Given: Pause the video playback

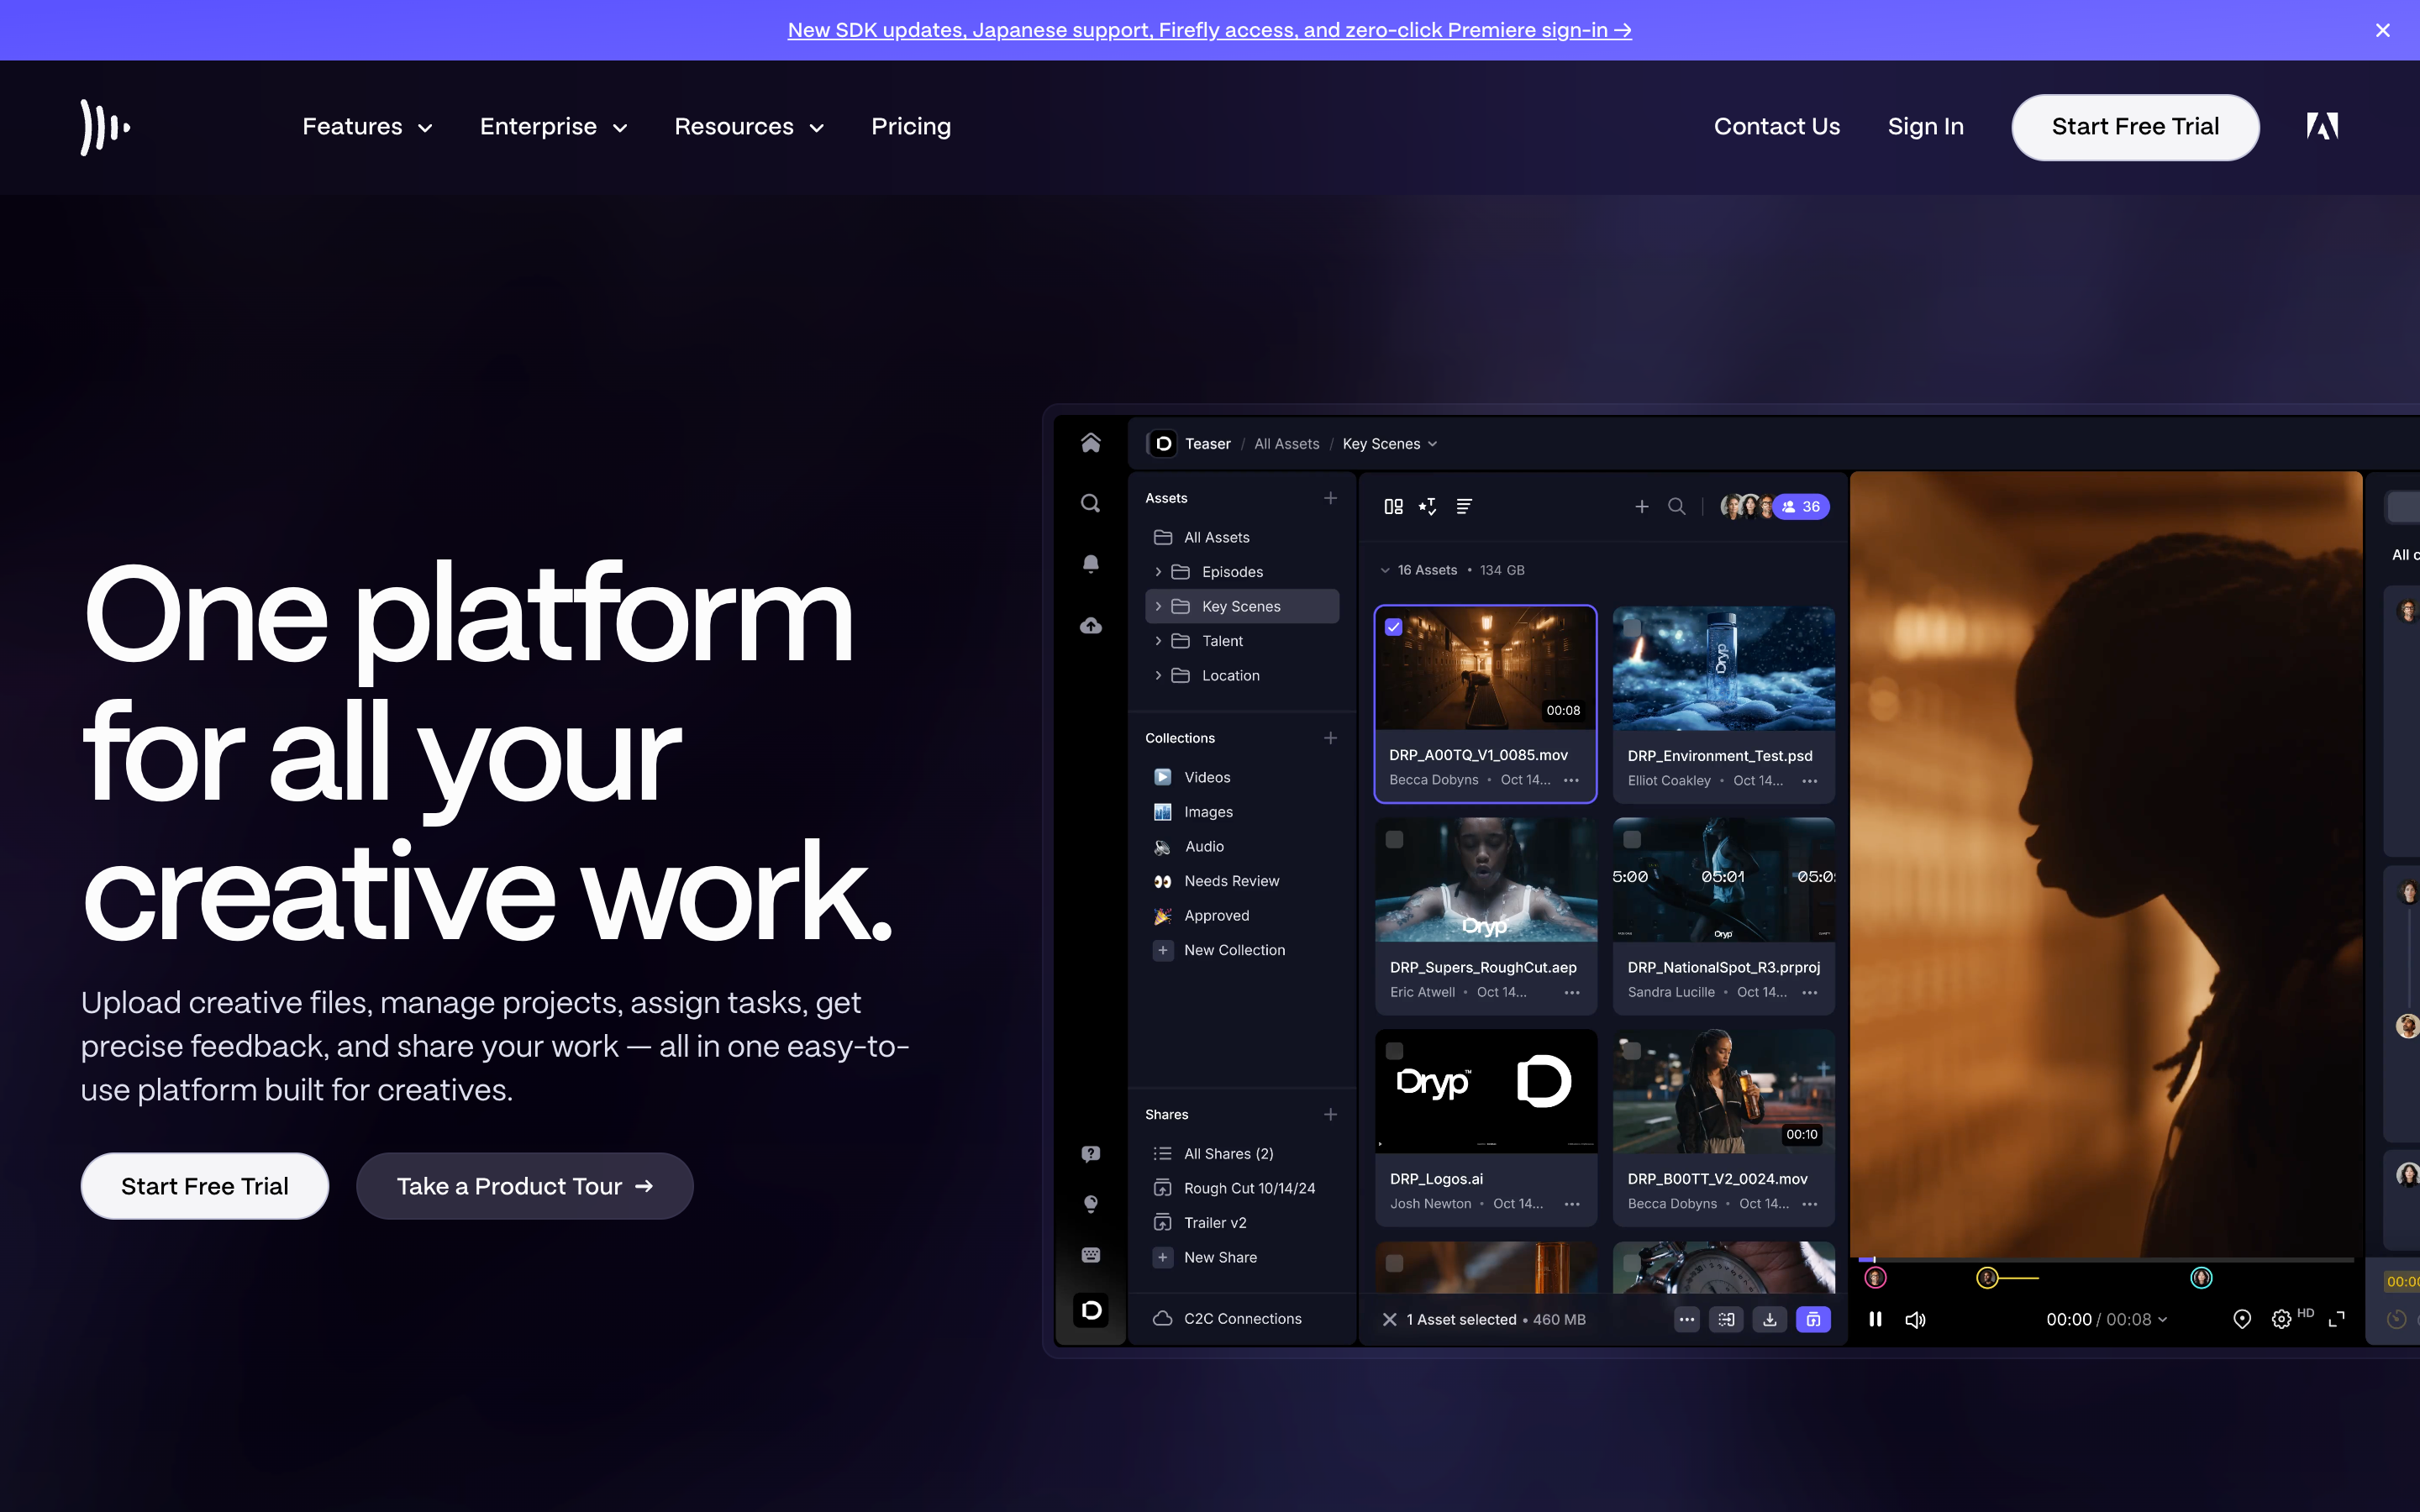Looking at the screenshot, I should point(1875,1320).
